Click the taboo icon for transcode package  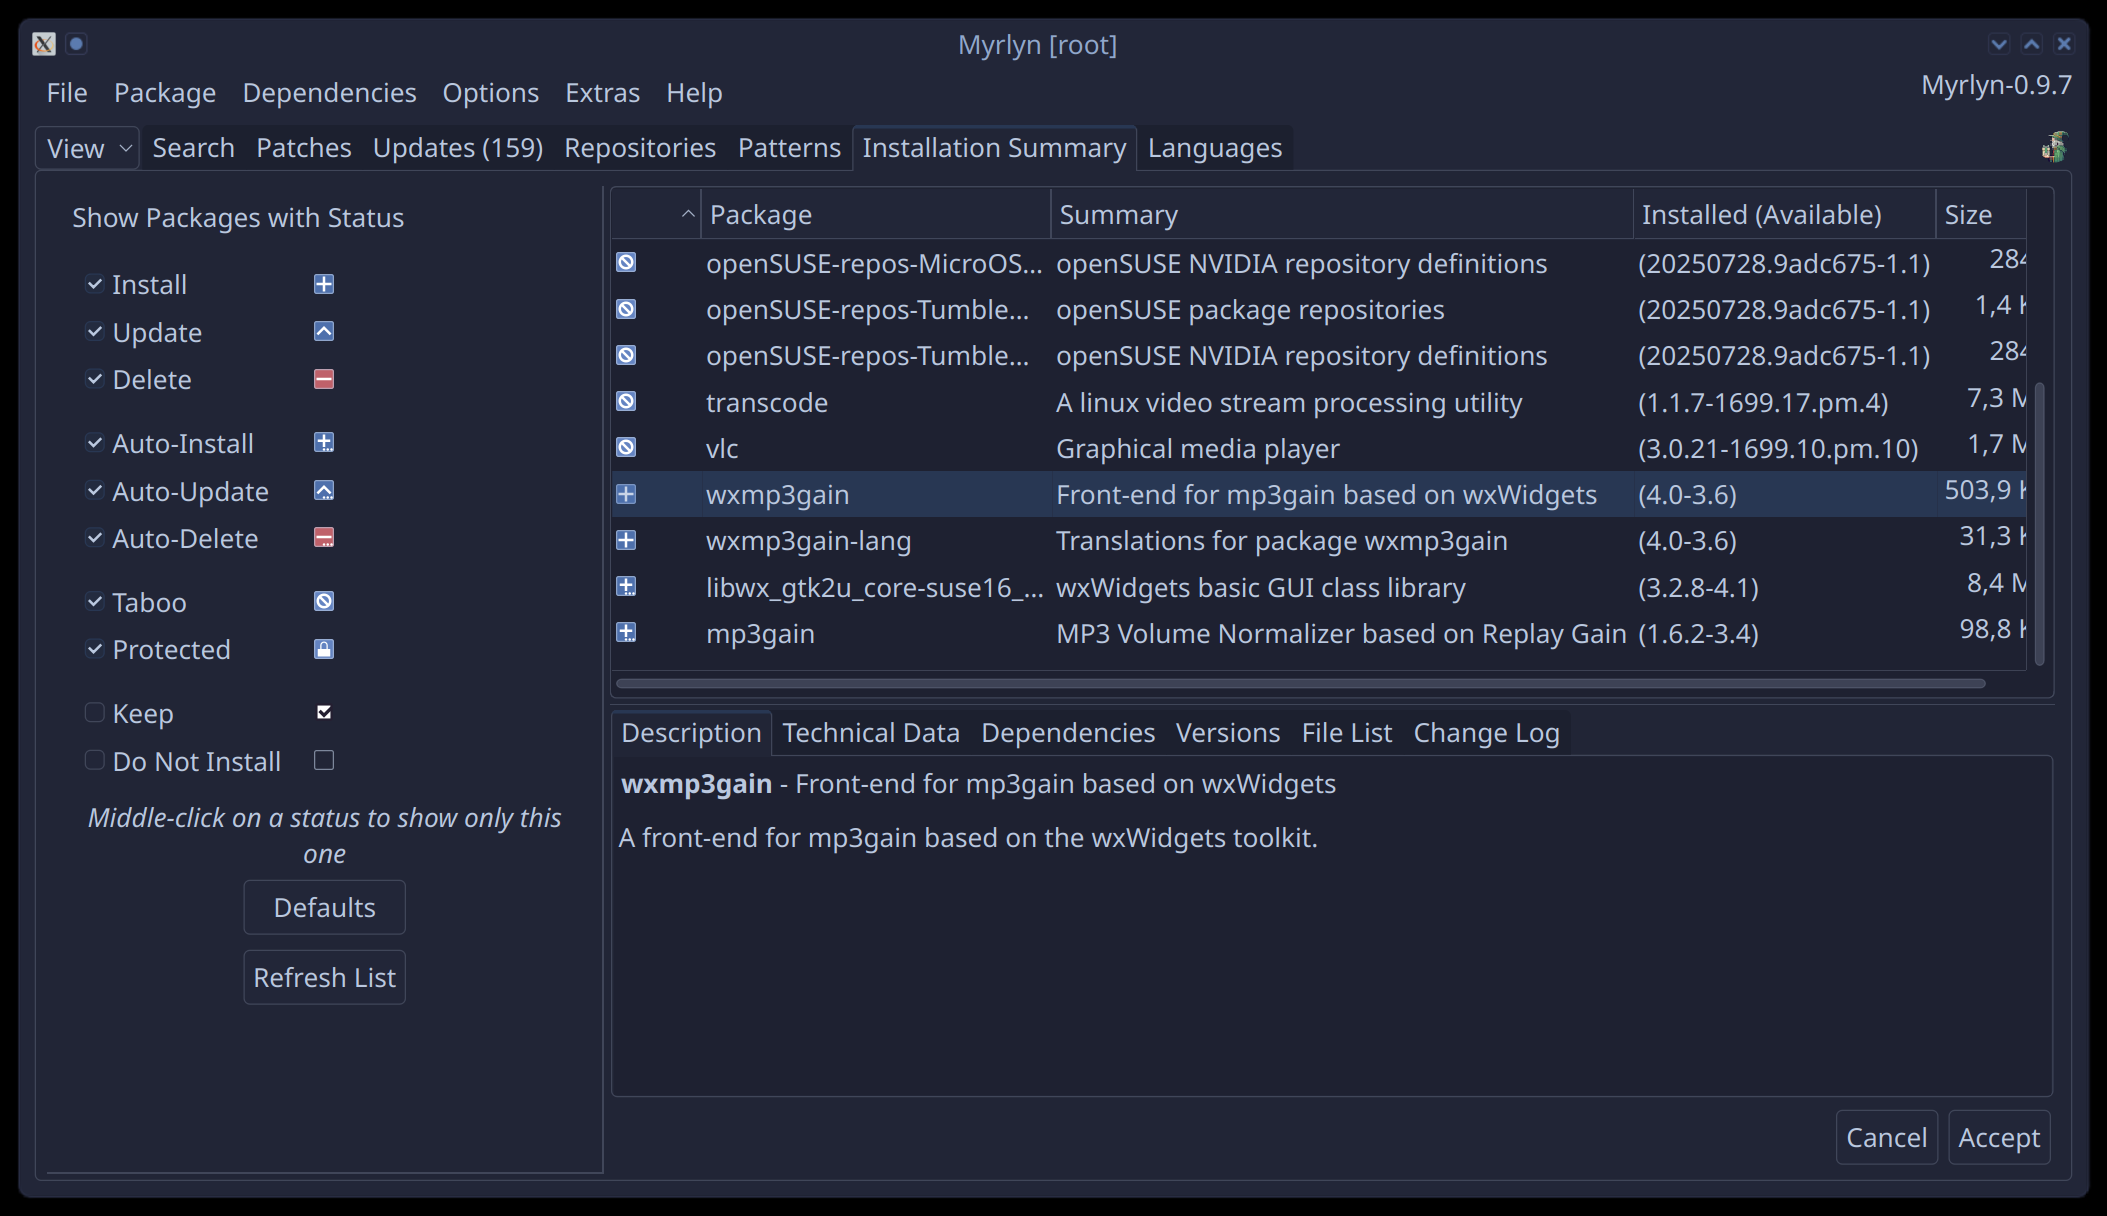(626, 401)
